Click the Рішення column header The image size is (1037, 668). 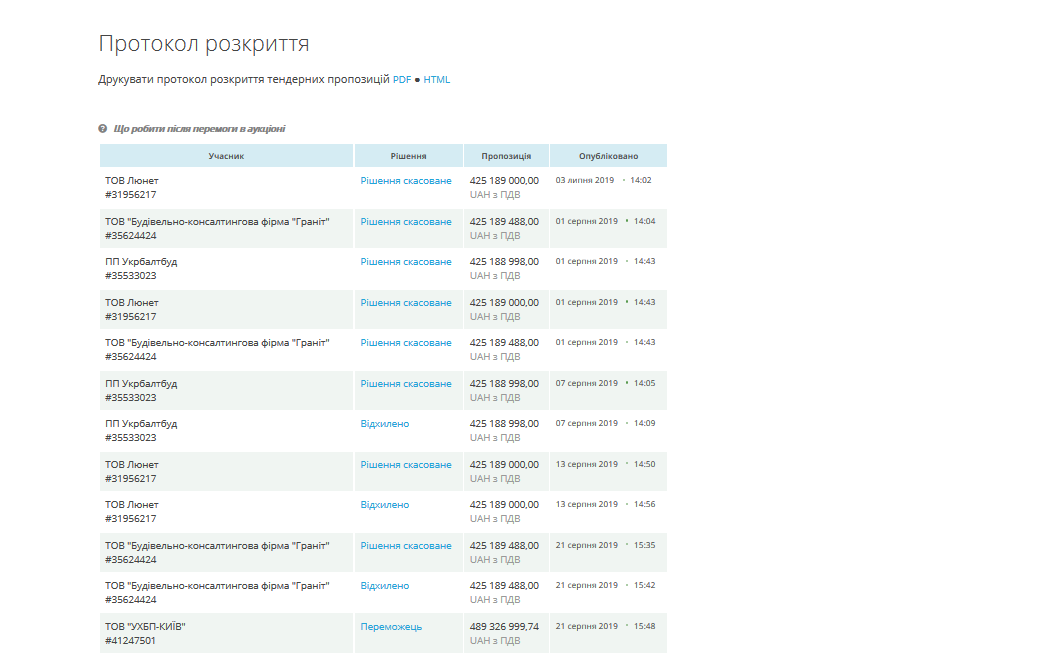pyautogui.click(x=409, y=156)
